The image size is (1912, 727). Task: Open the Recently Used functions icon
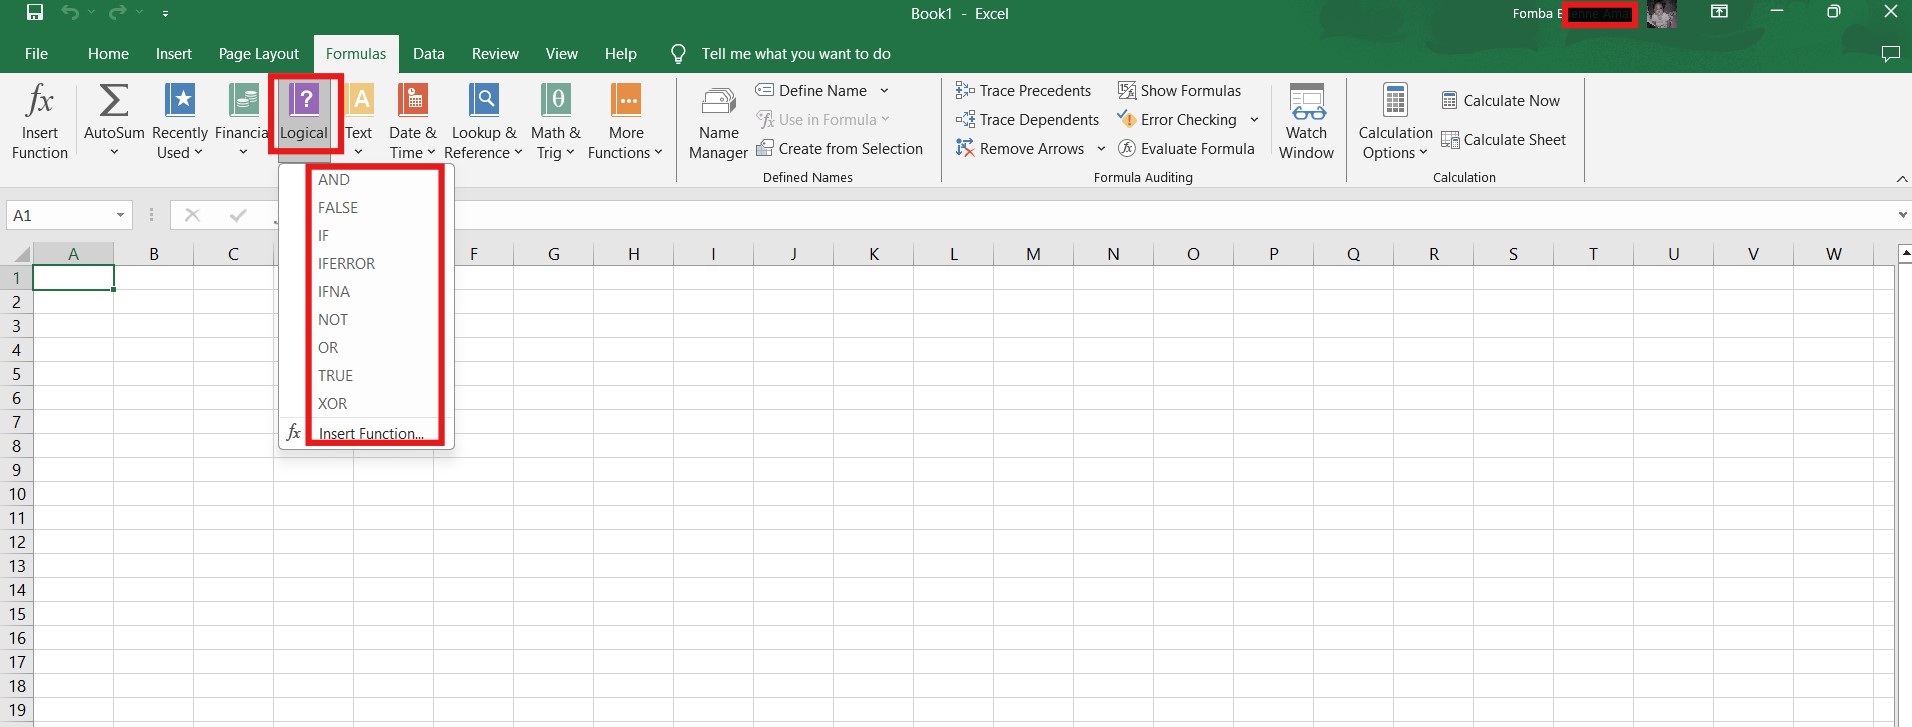[x=180, y=101]
